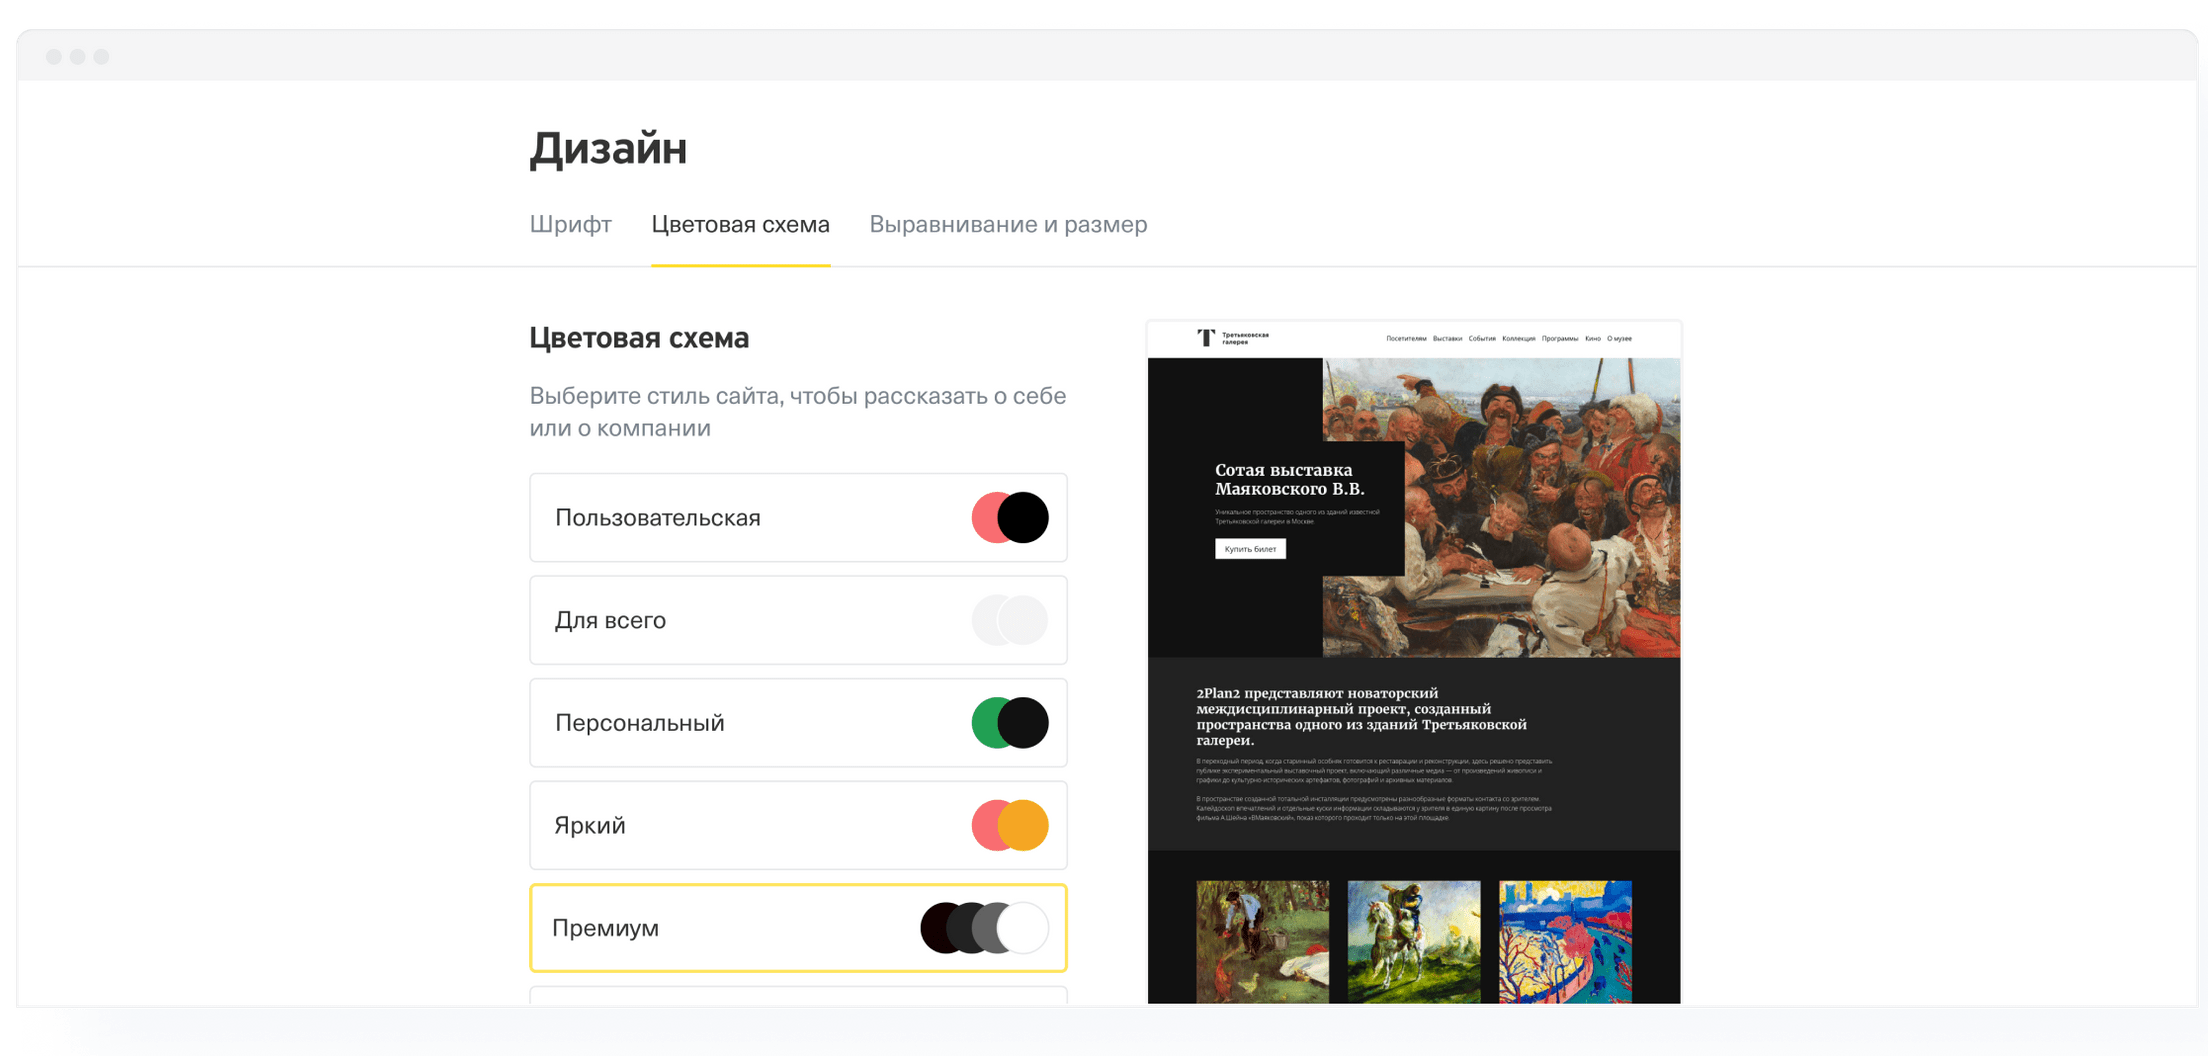Choose the Для всего color scheme
The height and width of the screenshot is (1056, 2208).
point(798,620)
